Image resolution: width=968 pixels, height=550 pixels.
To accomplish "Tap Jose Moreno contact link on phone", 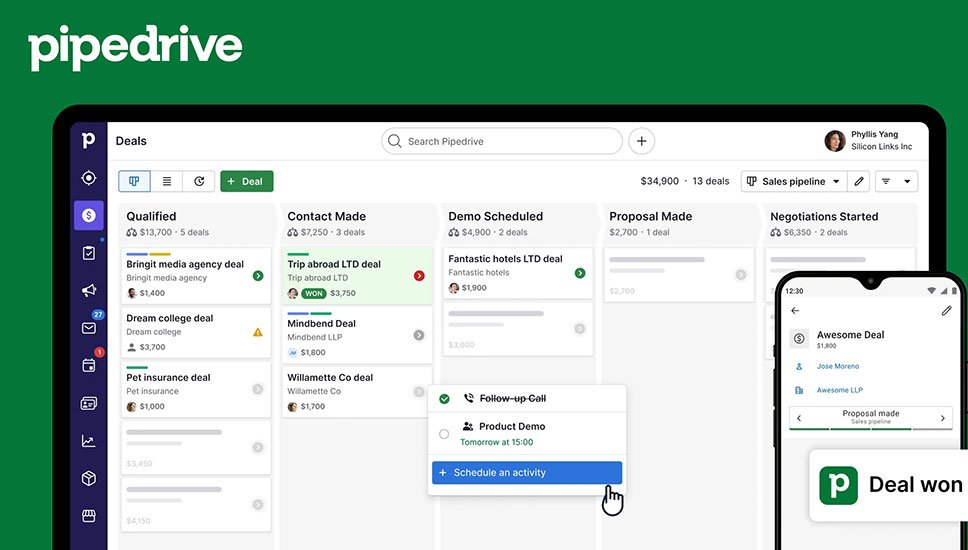I will (x=838, y=366).
